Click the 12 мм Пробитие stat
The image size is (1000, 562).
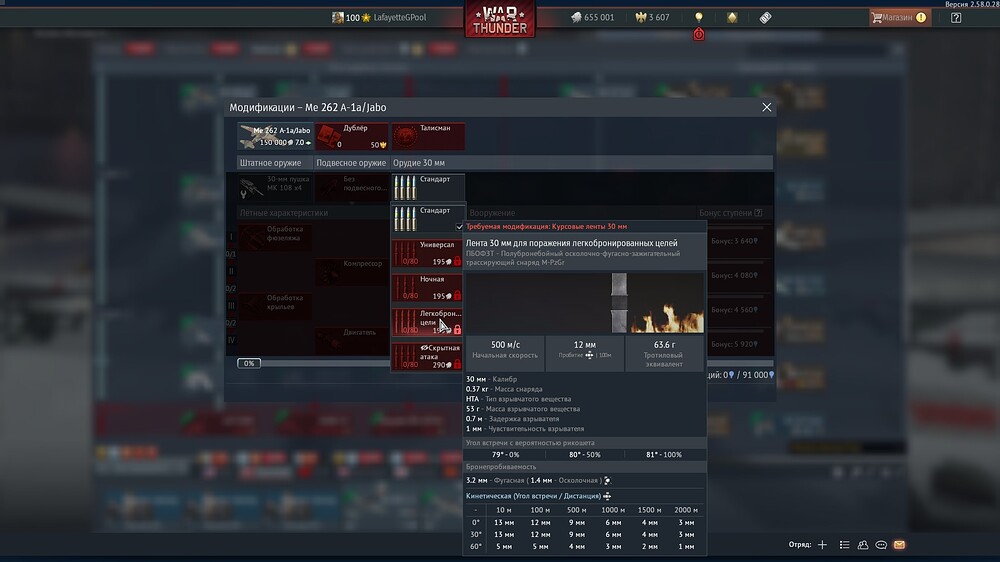coord(585,353)
